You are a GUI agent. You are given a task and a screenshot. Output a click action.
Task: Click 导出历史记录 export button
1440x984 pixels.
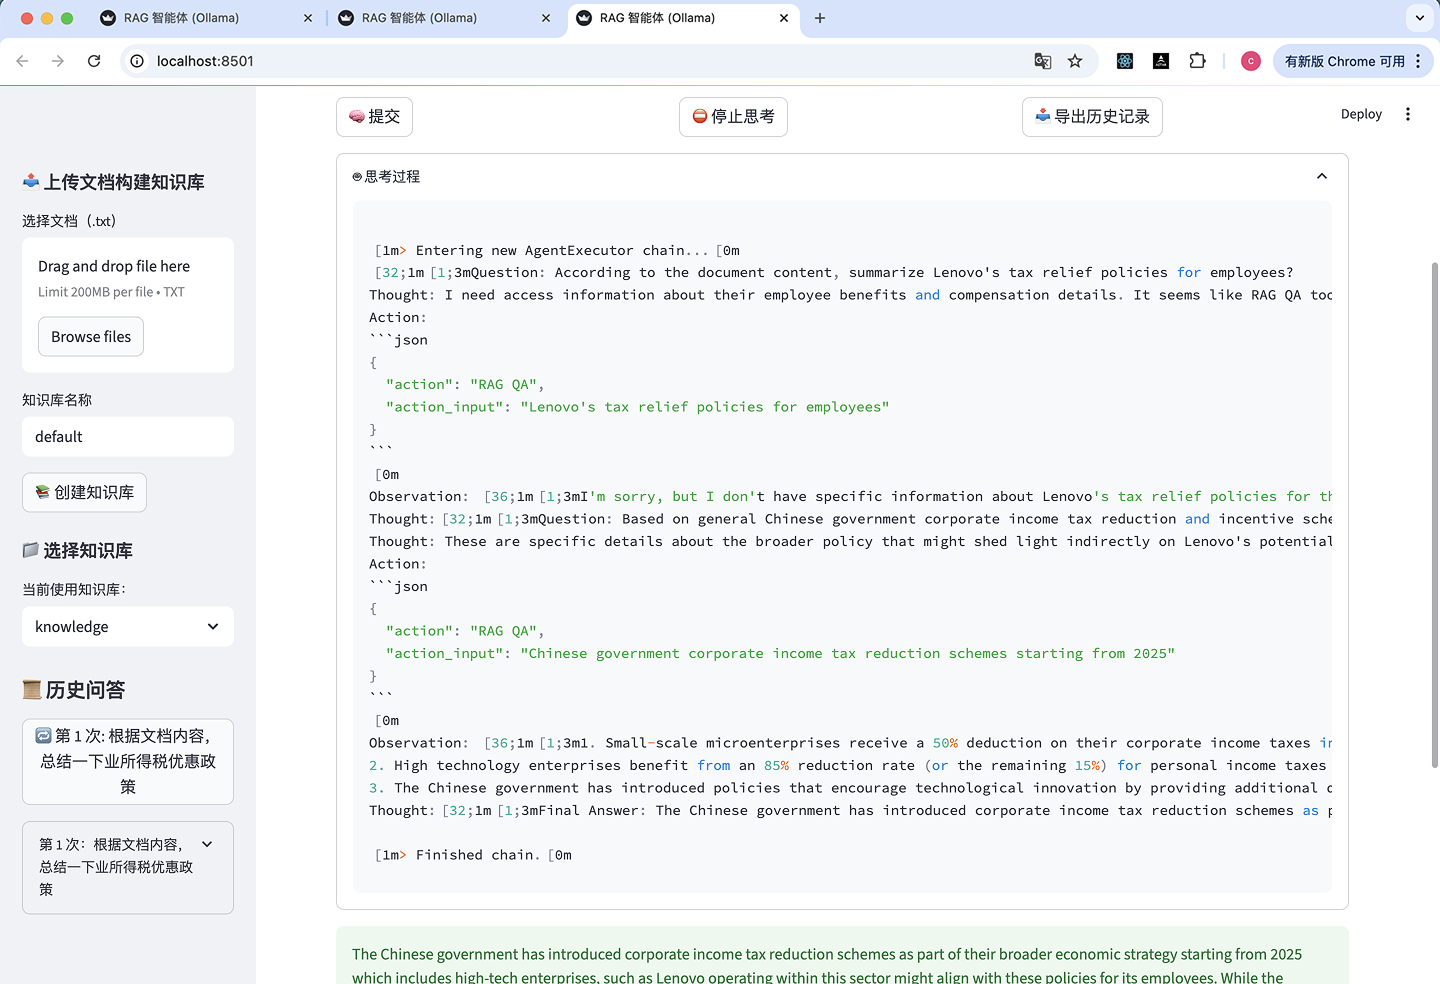pos(1092,117)
